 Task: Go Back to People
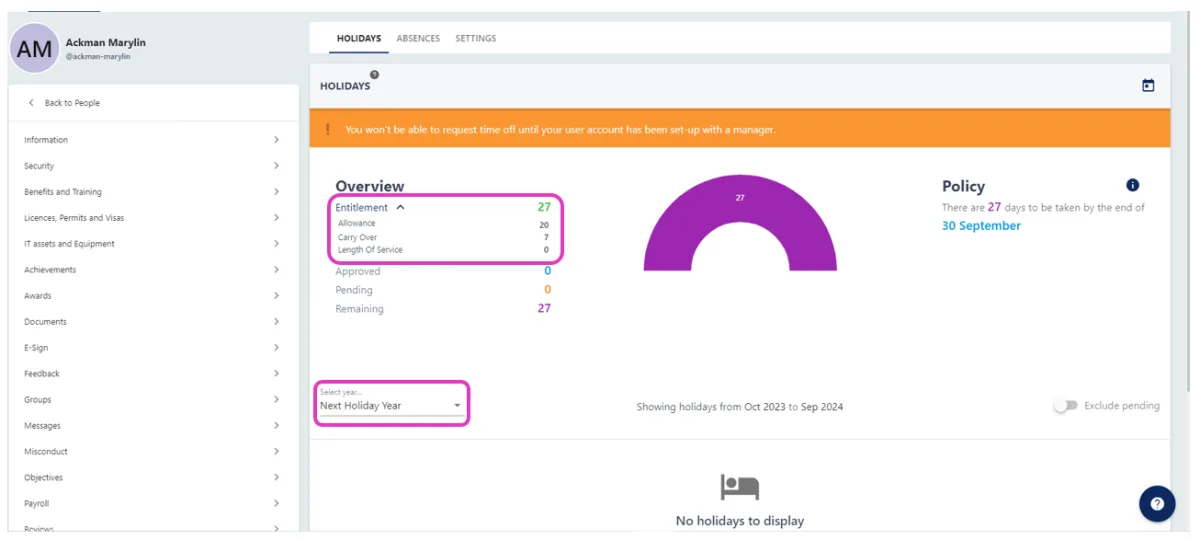pos(72,103)
